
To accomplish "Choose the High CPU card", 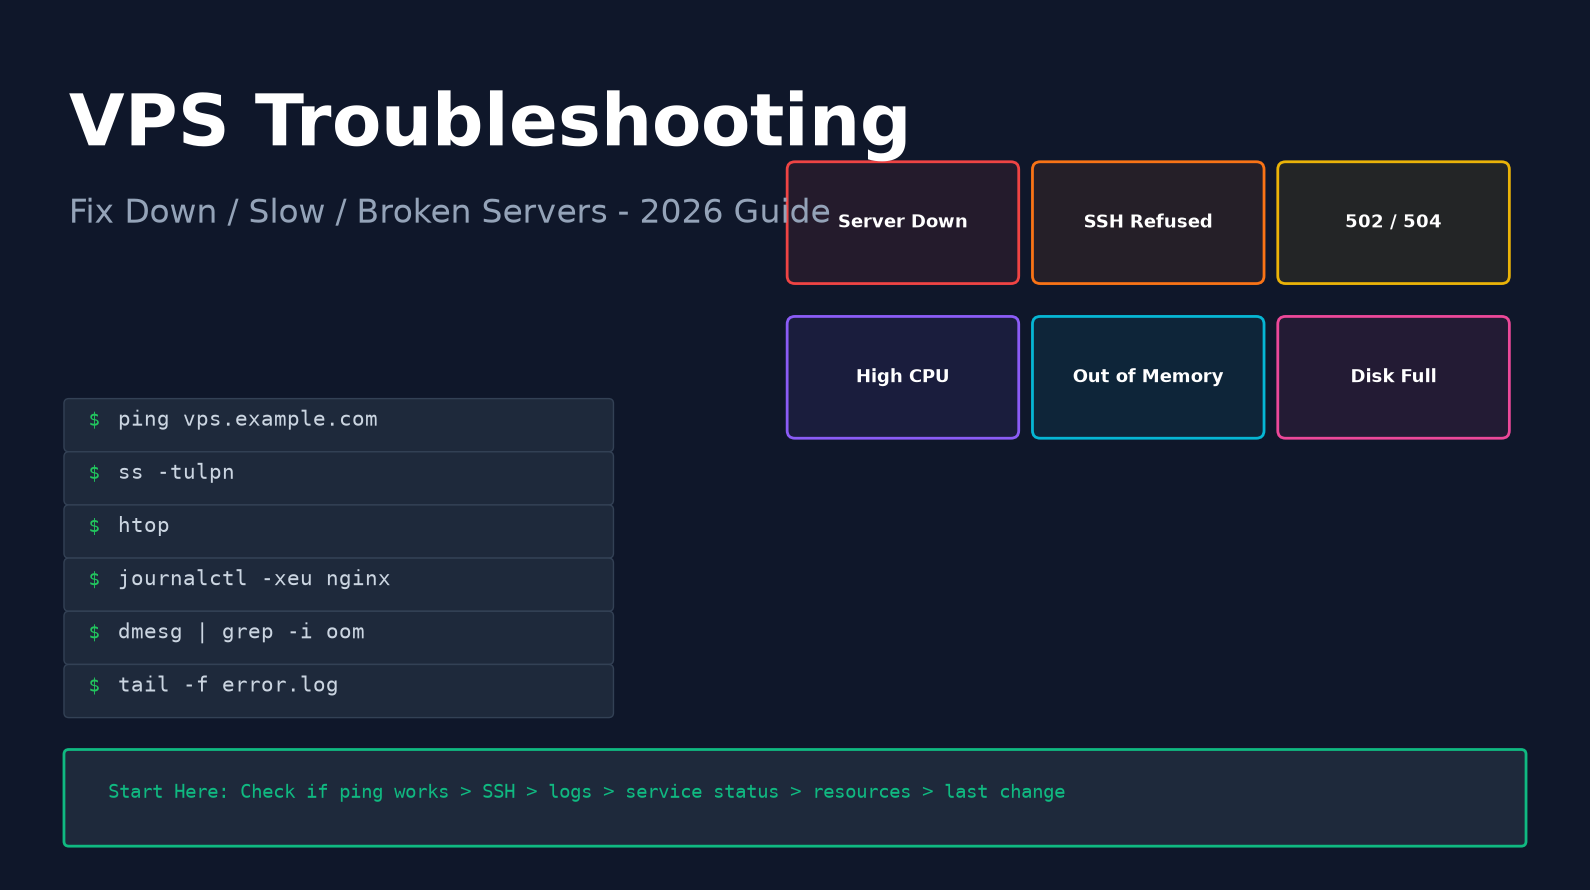I will pyautogui.click(x=903, y=377).
